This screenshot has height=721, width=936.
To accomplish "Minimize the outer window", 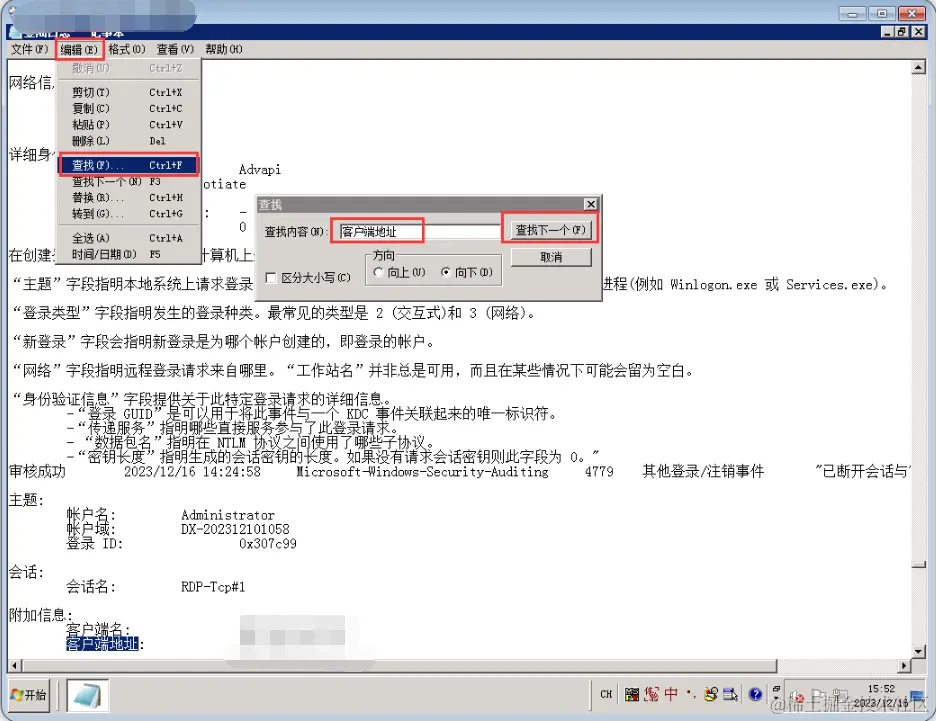I will point(852,13).
